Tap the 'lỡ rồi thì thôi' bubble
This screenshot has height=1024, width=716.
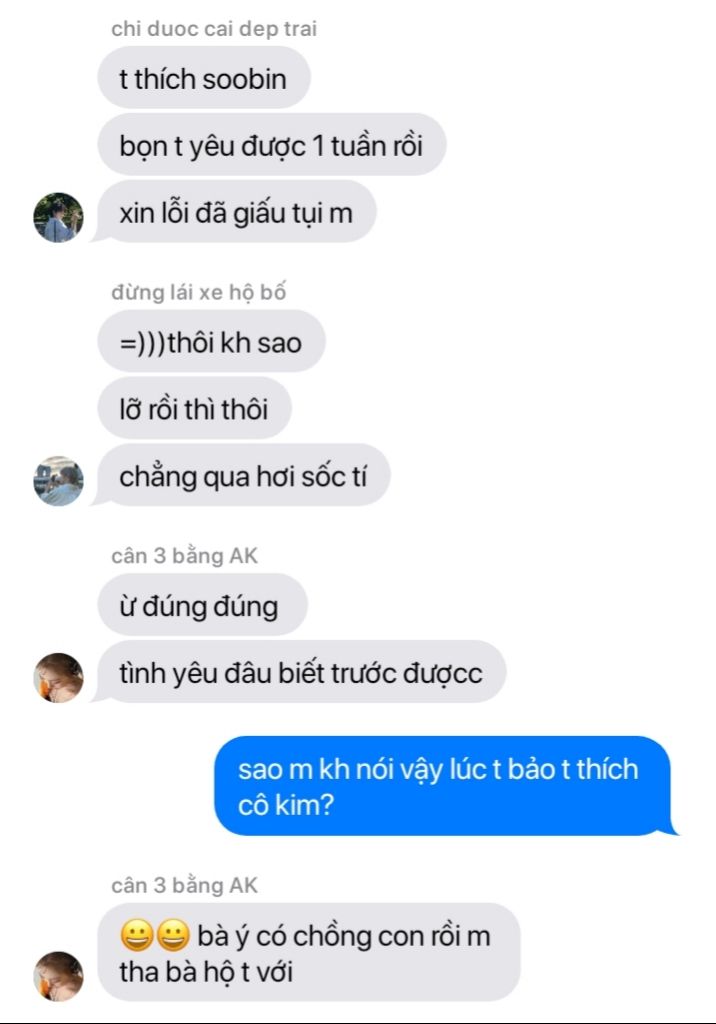(194, 409)
